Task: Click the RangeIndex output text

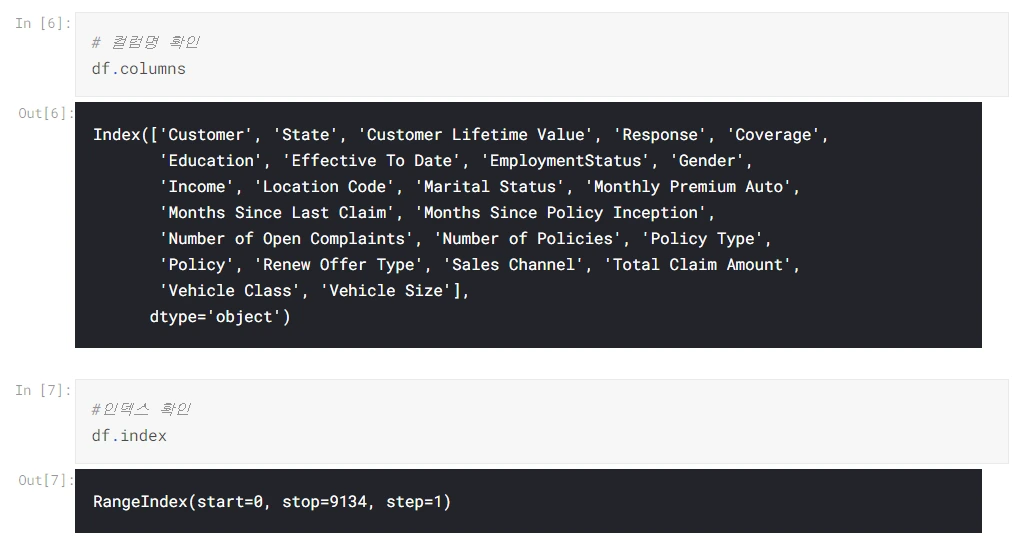Action: [272, 502]
